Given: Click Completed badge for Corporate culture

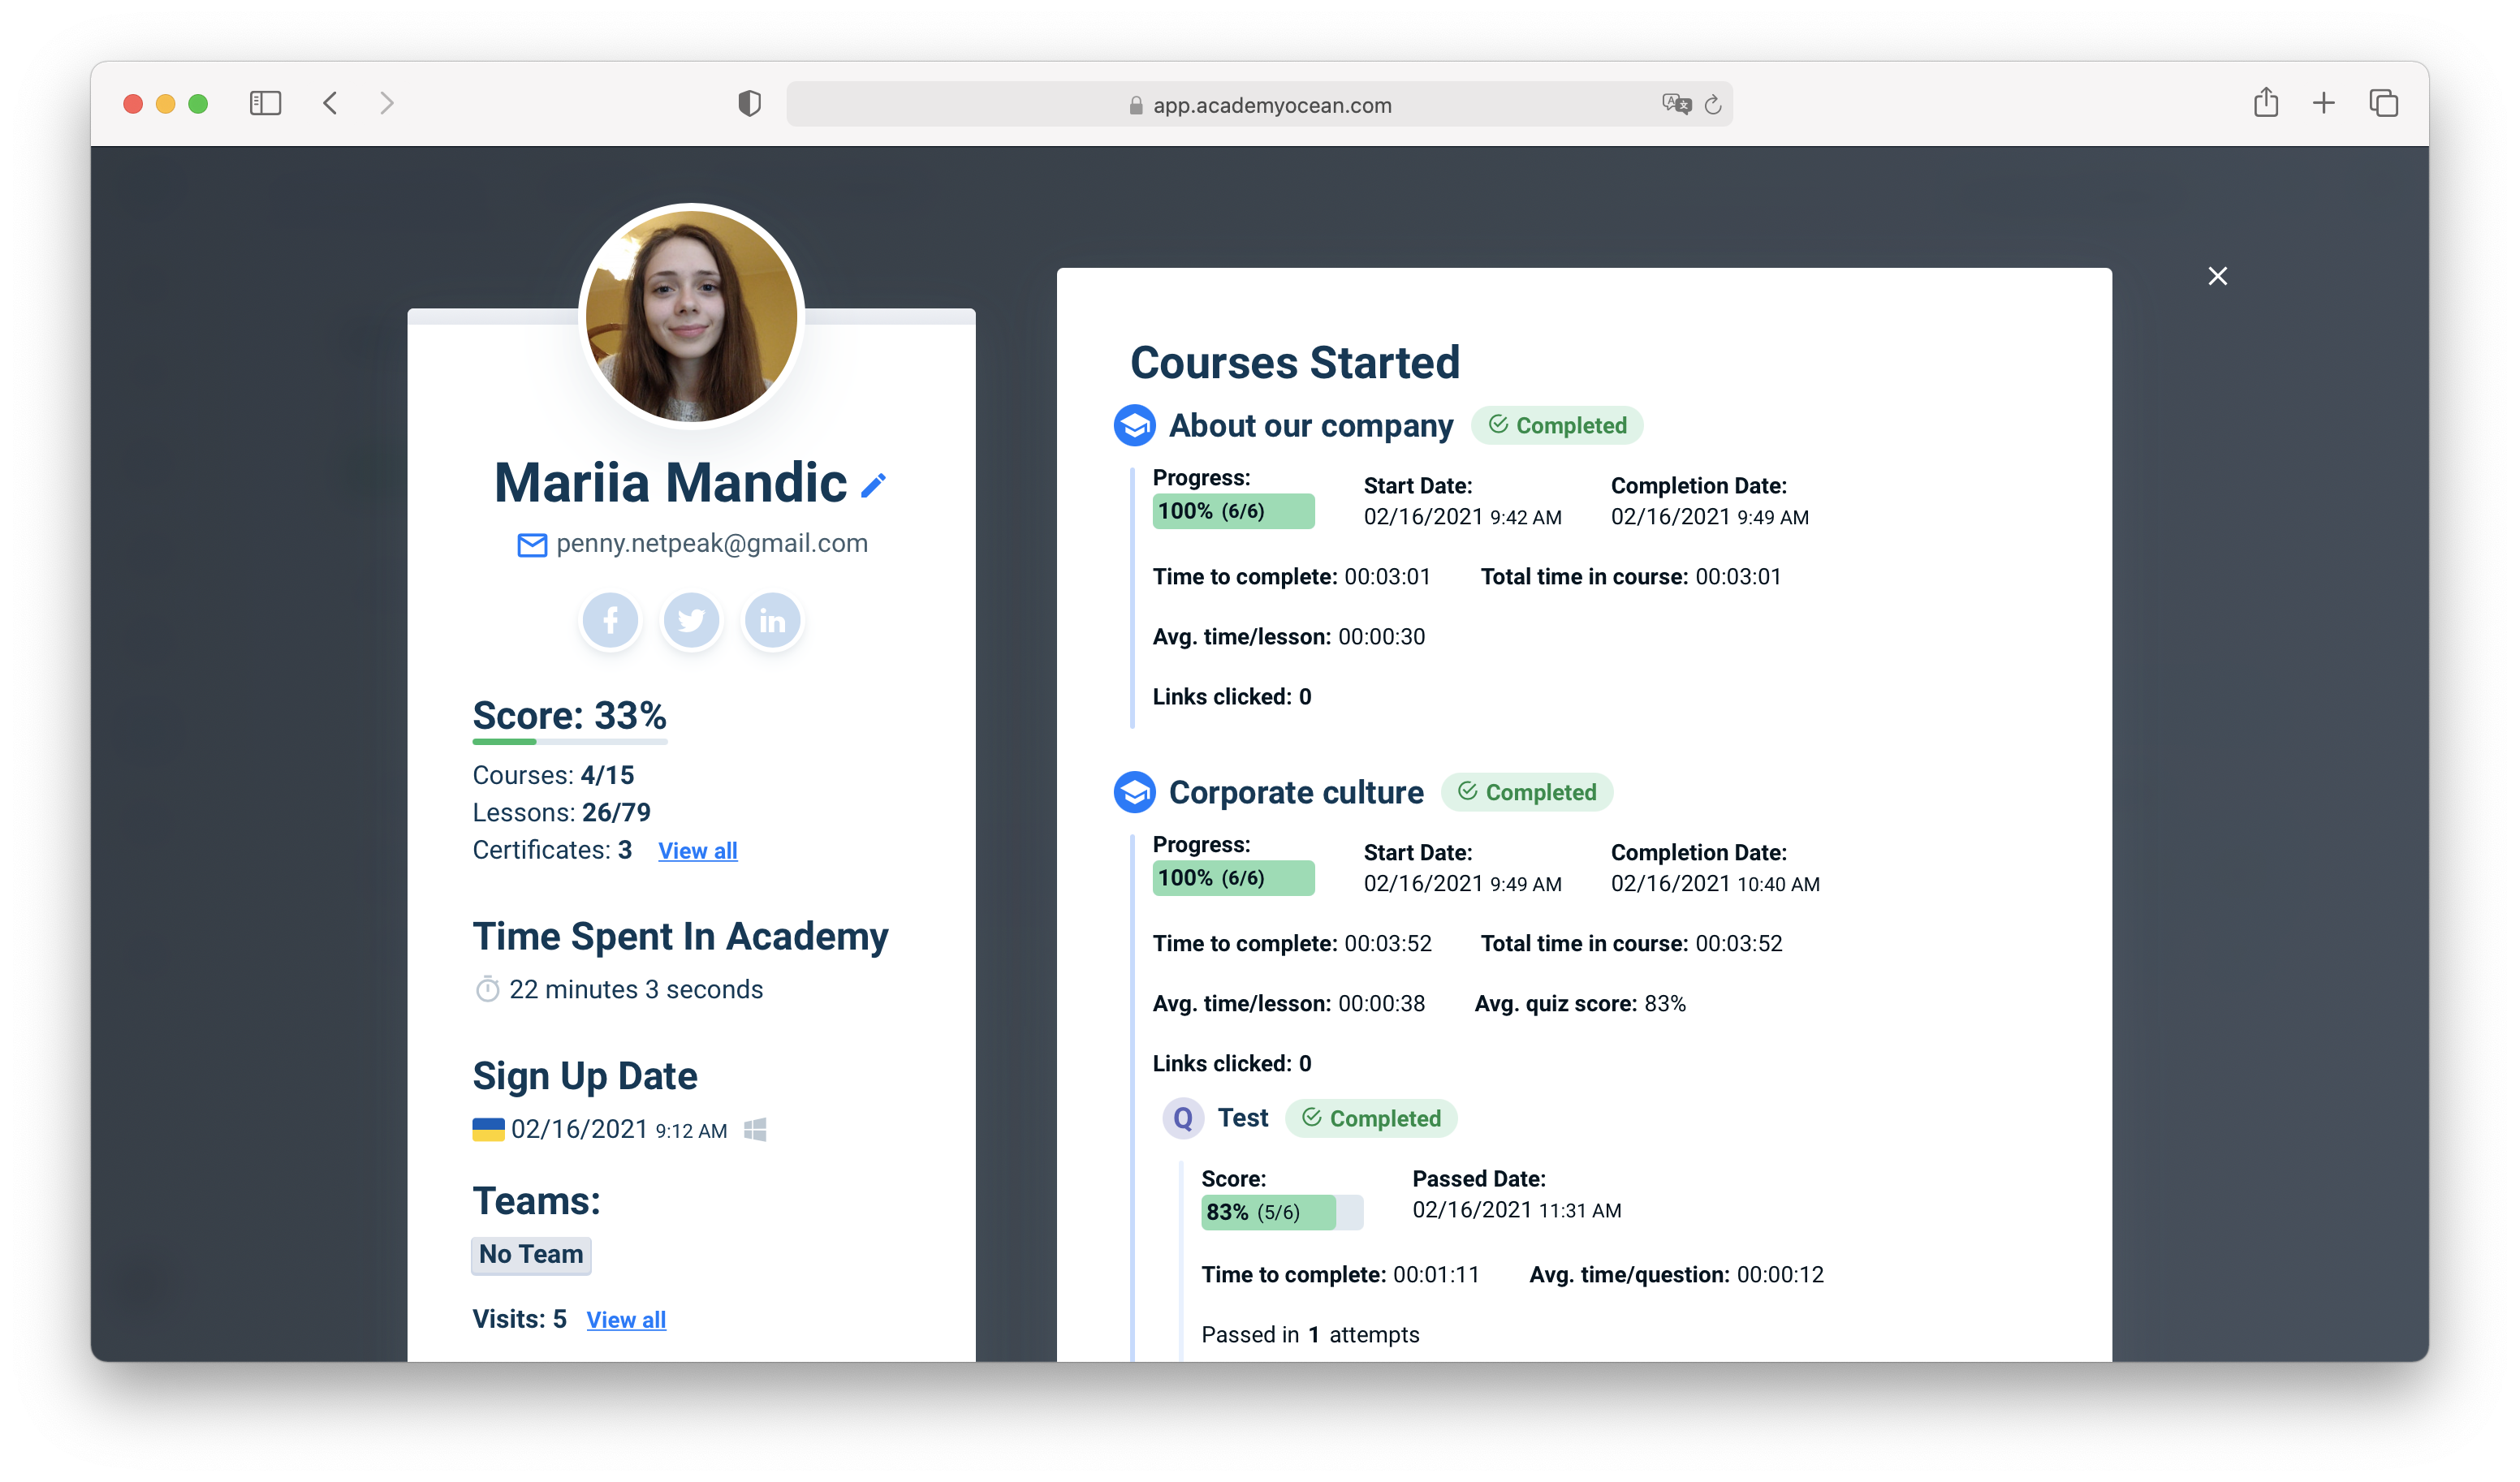Looking at the screenshot, I should click(1526, 792).
